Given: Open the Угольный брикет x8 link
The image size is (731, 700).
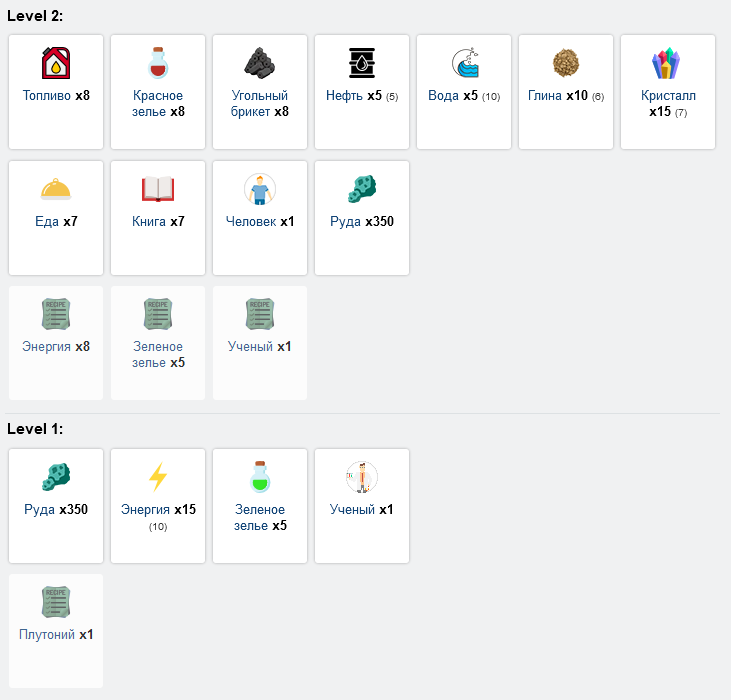Looking at the screenshot, I should coord(260,103).
